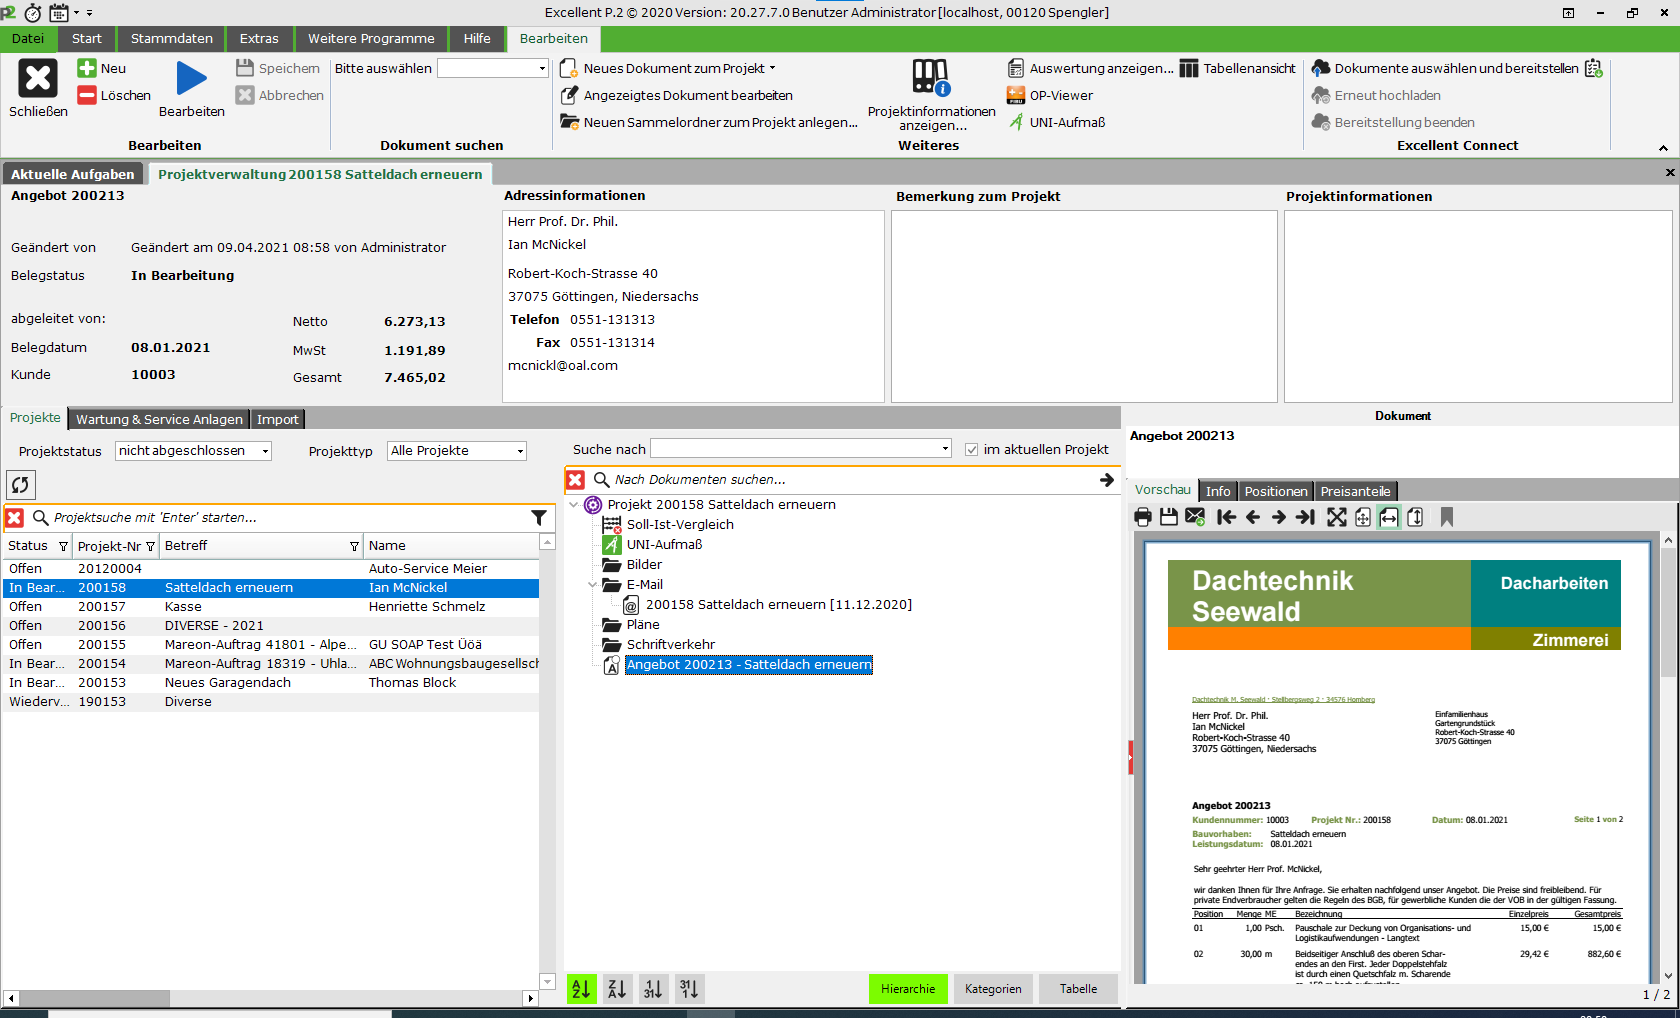
Task: Go to previous preview page
Action: (x=1253, y=517)
